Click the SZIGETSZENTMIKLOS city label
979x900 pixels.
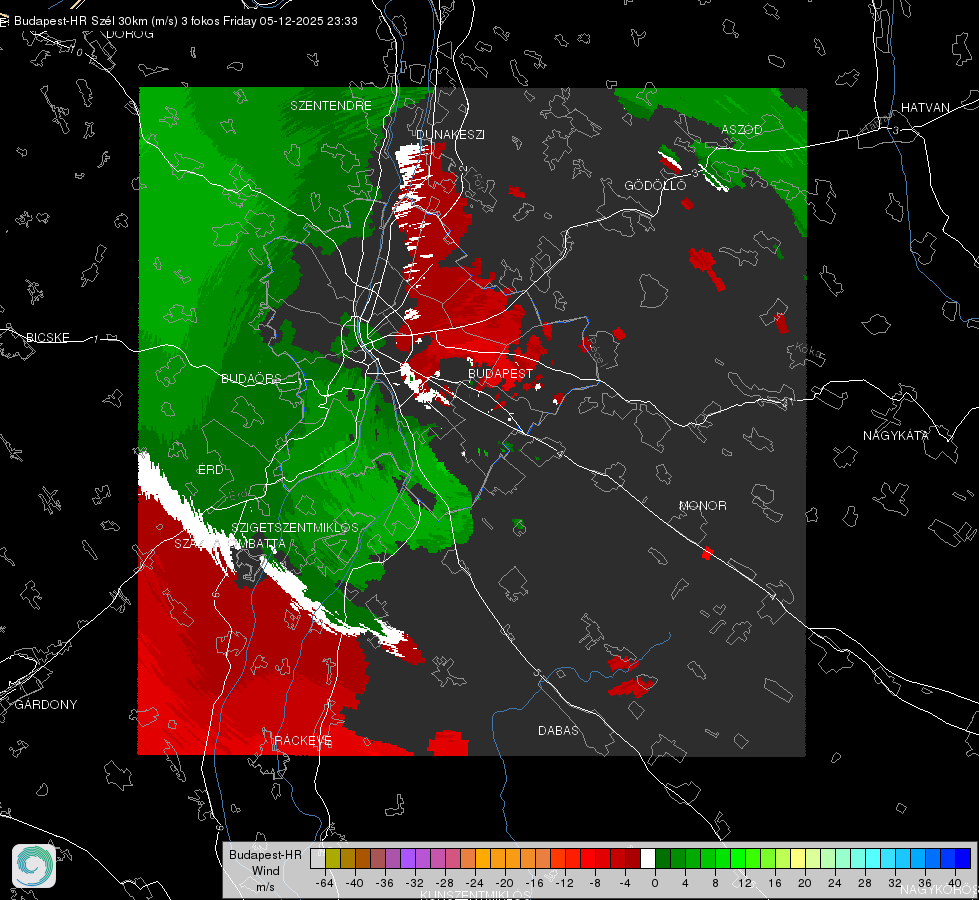pyautogui.click(x=295, y=528)
